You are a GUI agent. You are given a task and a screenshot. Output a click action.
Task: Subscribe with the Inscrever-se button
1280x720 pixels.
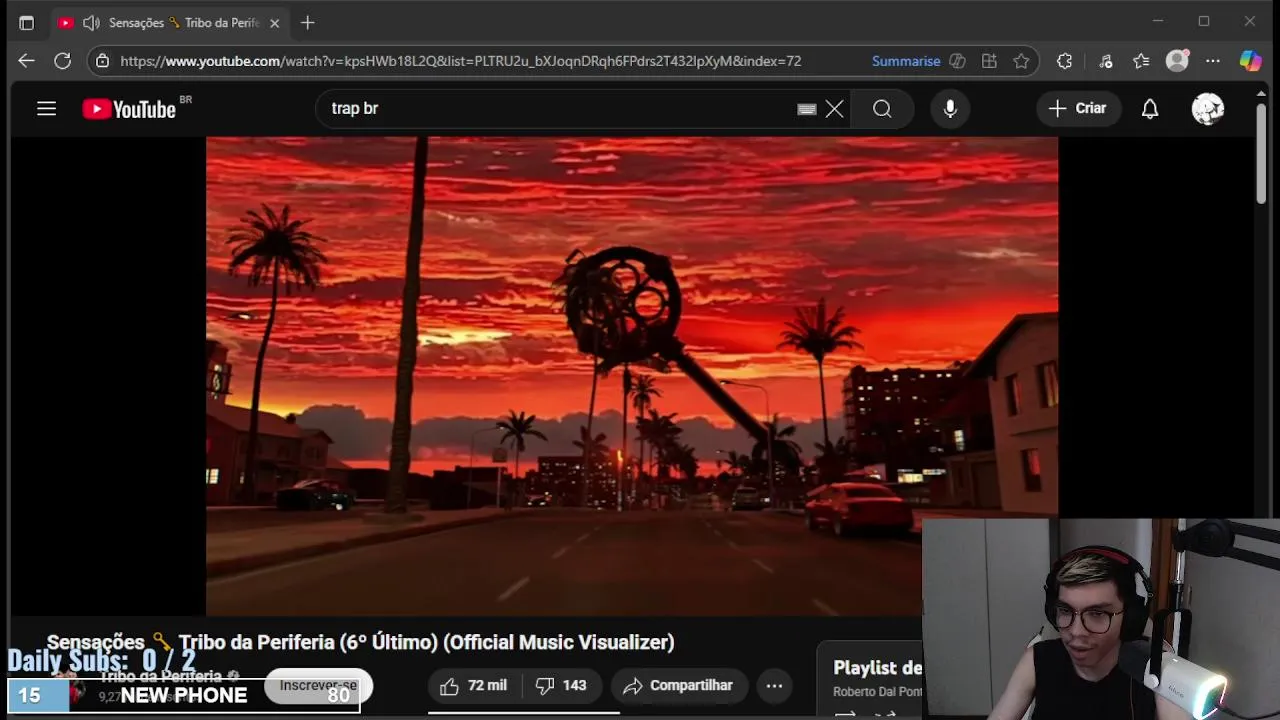(318, 686)
